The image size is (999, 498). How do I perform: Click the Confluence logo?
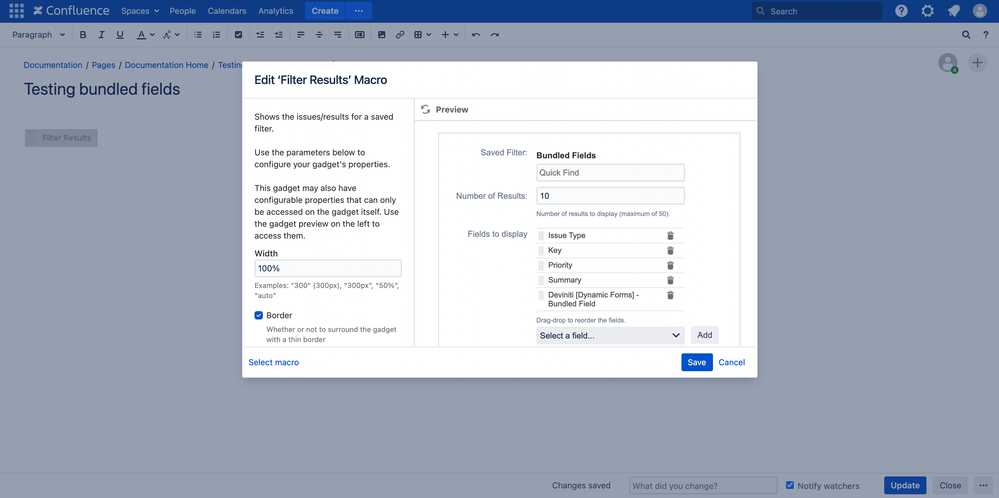click(x=71, y=11)
